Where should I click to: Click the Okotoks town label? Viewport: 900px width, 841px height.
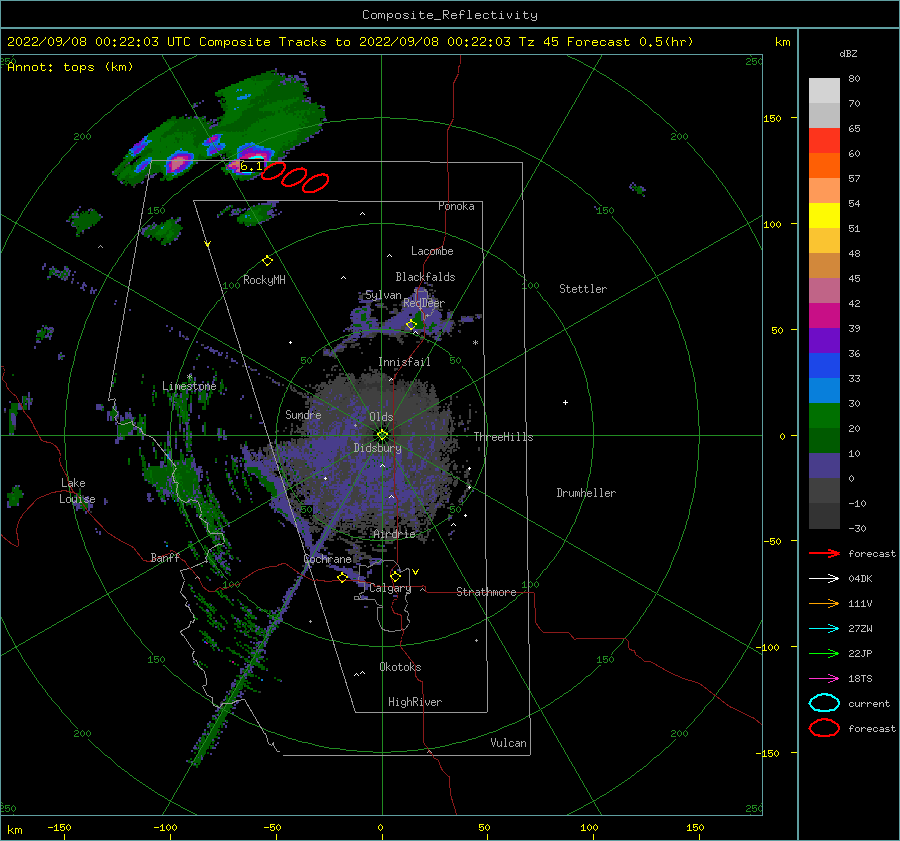click(400, 667)
